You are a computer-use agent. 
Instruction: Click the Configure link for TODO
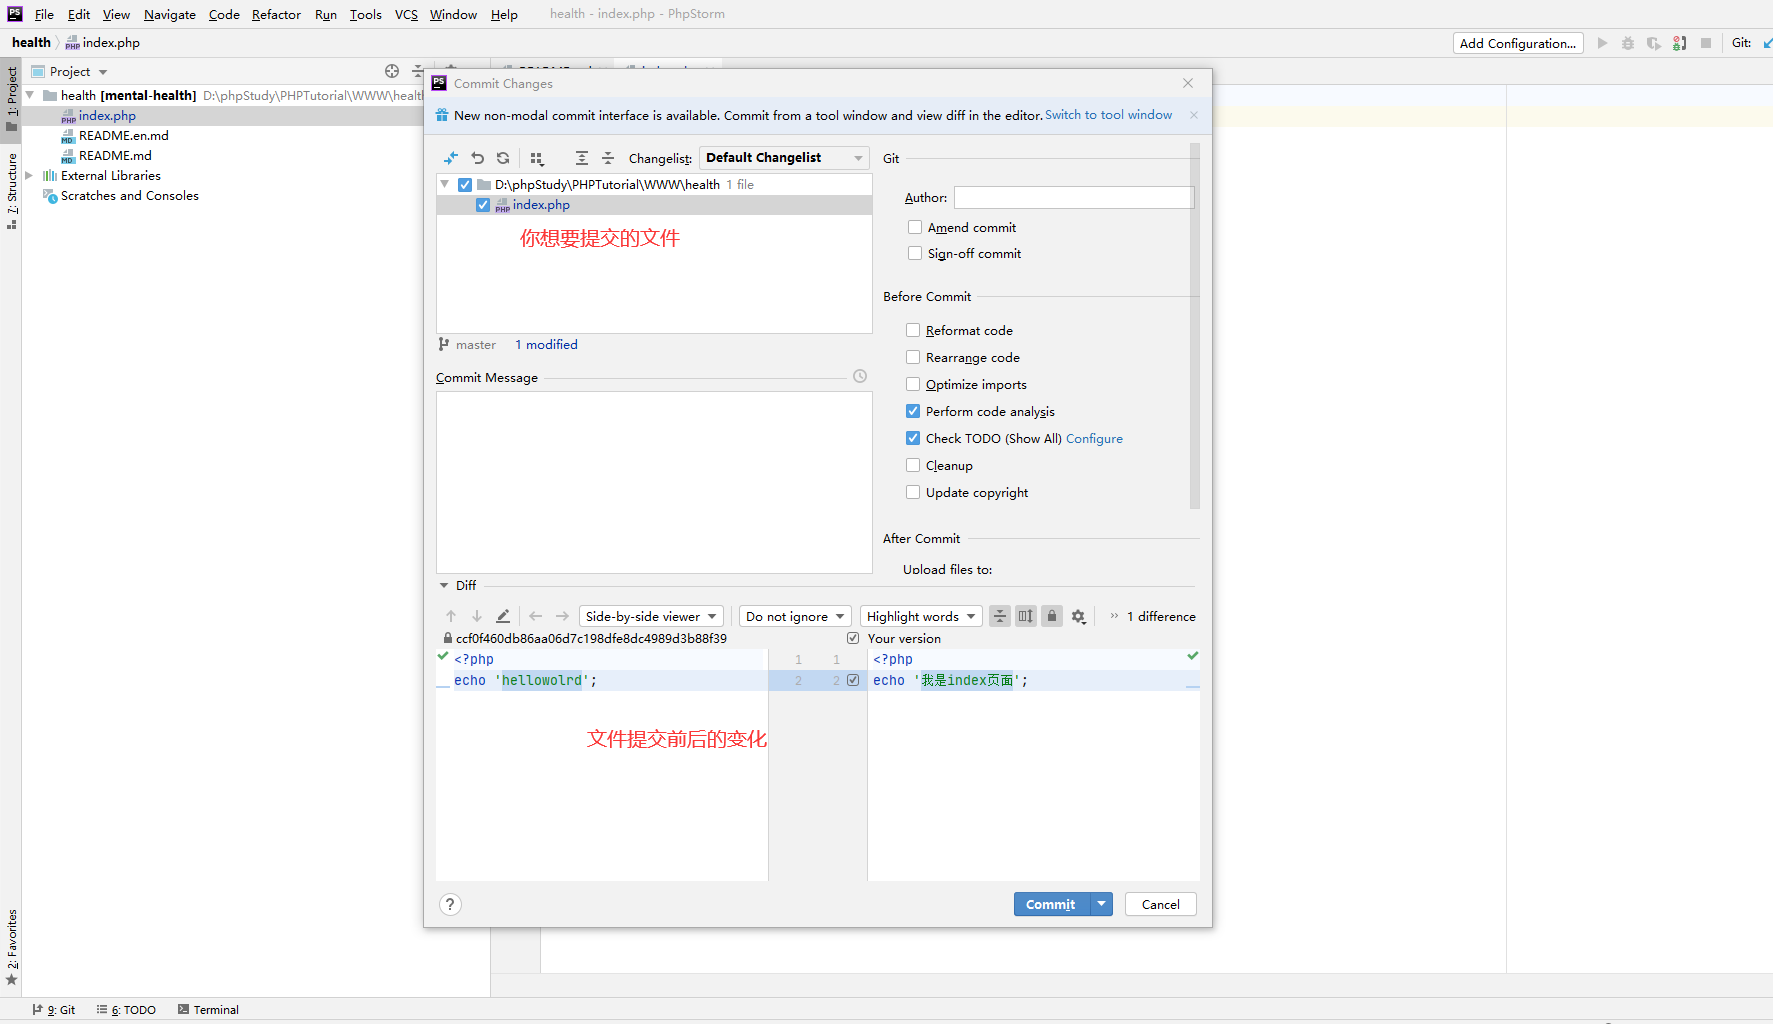pos(1094,438)
